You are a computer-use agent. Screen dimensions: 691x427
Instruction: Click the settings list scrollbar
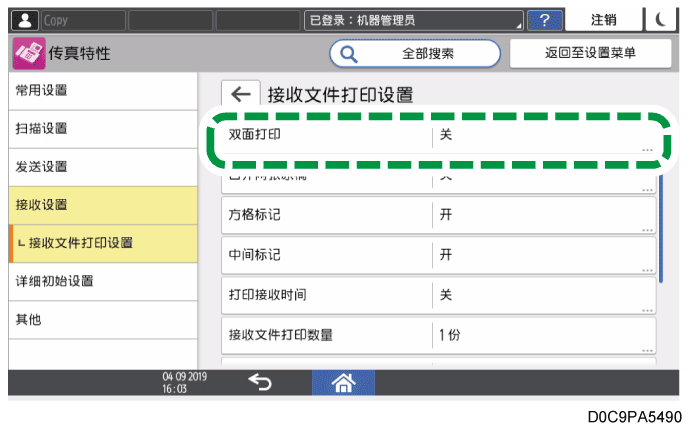[661, 227]
